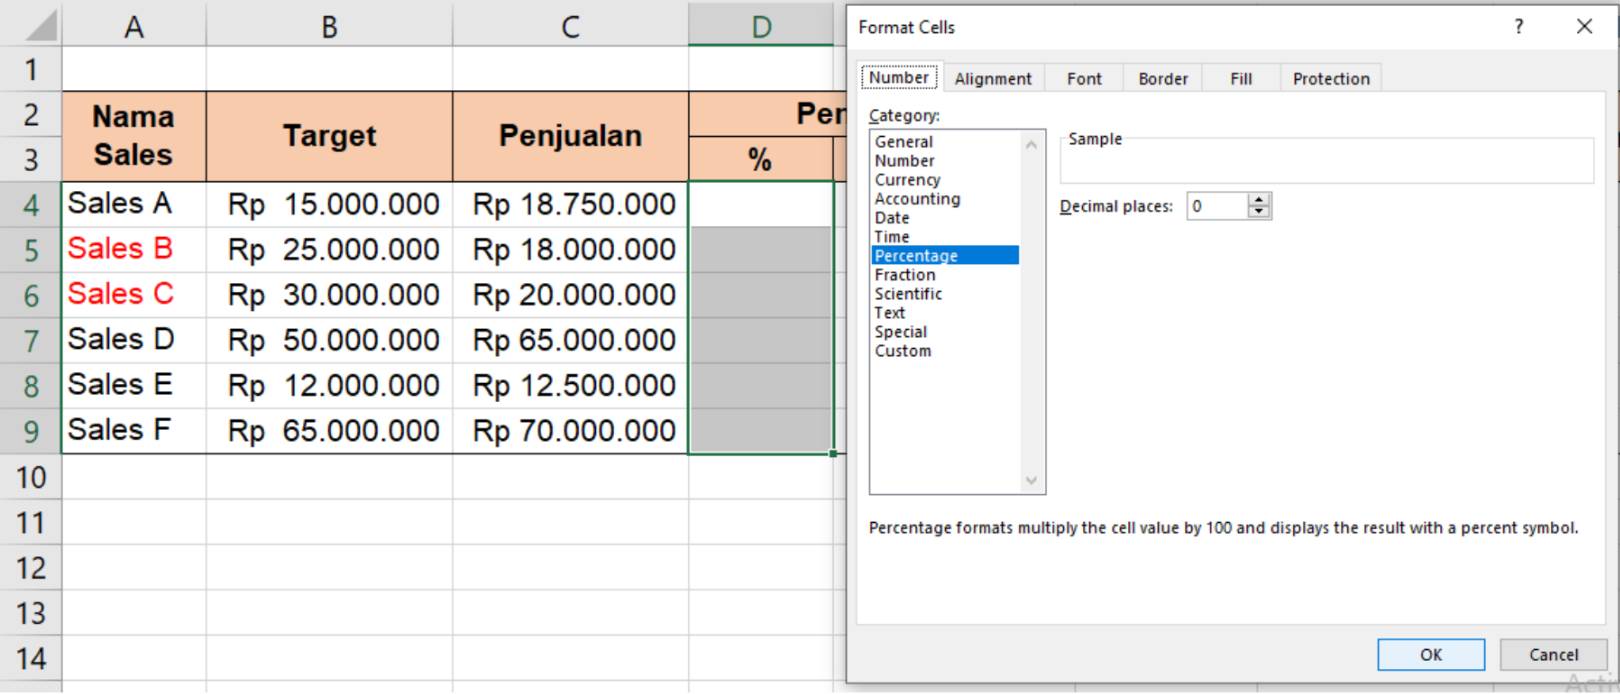
Task: Click the Category list scroll-up arrow
Action: (1032, 144)
